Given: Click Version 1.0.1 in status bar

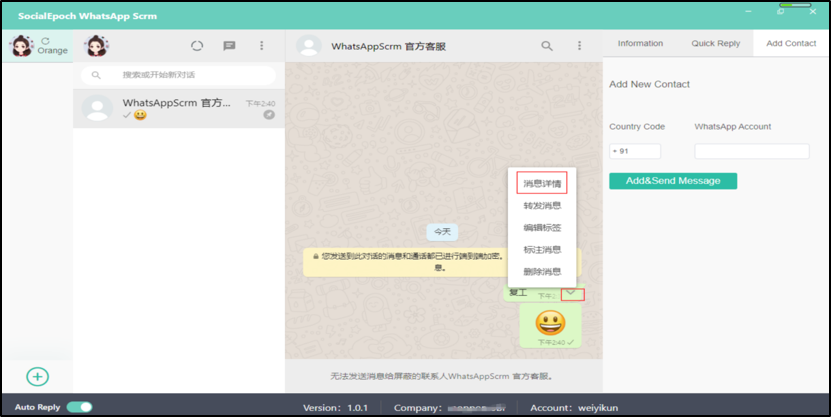Looking at the screenshot, I should 335,408.
